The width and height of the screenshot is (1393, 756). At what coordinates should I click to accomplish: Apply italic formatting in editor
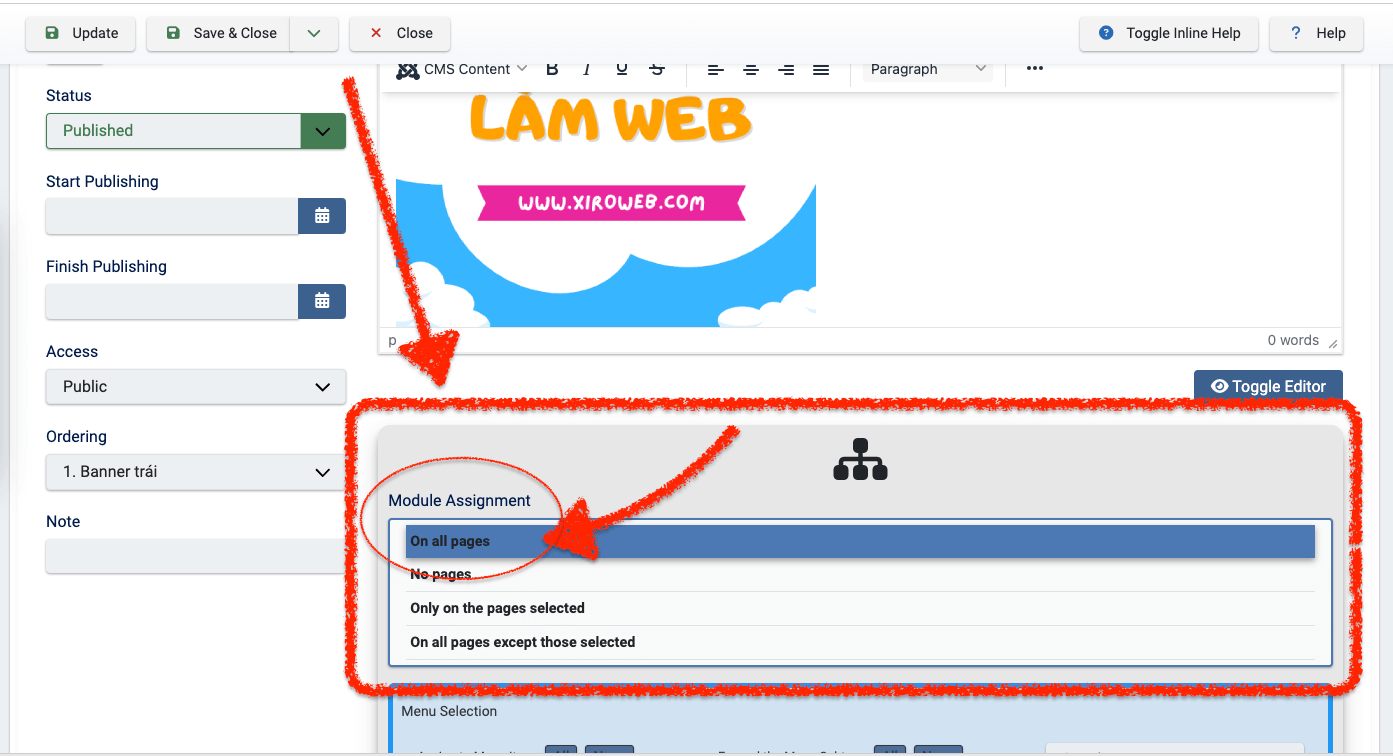(587, 69)
